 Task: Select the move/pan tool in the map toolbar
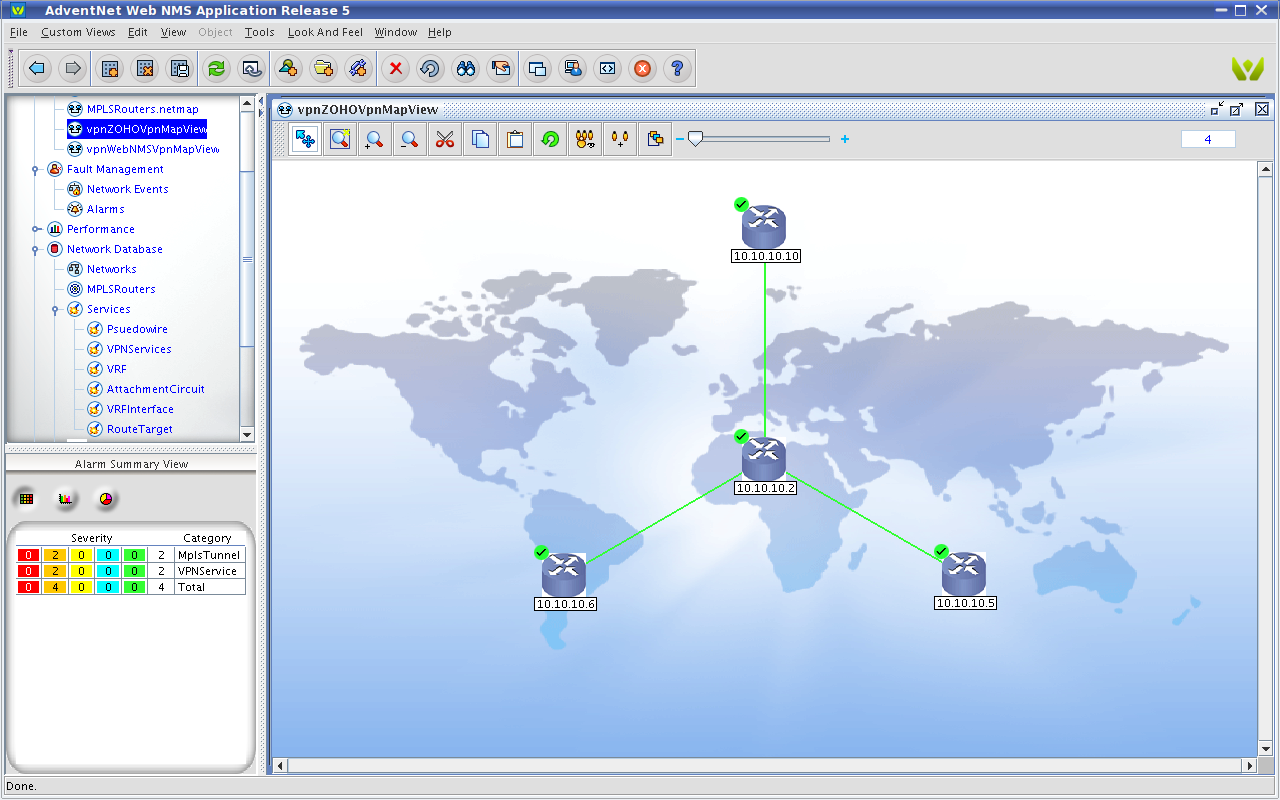(305, 140)
